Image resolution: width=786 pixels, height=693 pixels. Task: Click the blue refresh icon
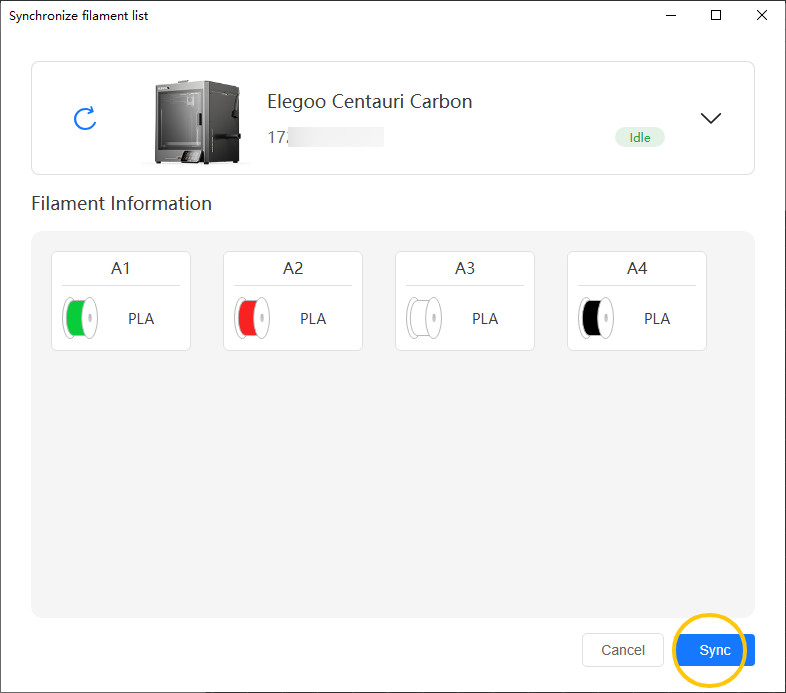(85, 118)
